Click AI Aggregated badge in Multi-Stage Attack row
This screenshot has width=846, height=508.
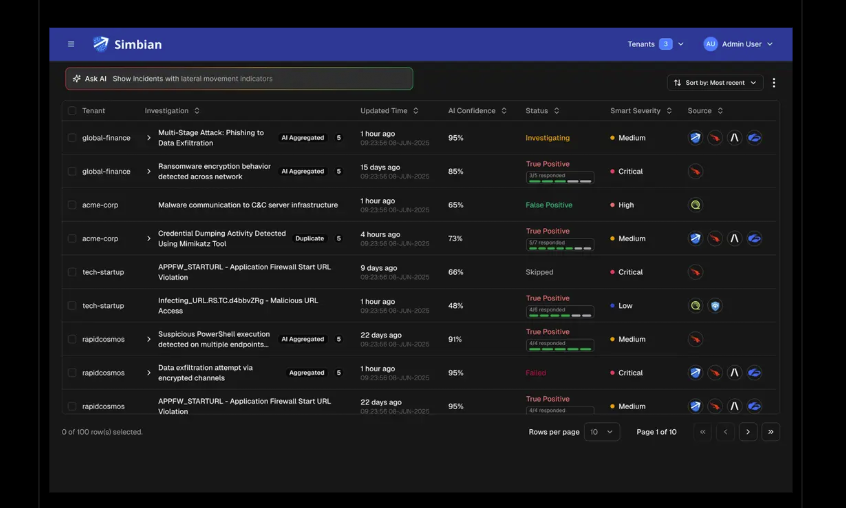point(303,138)
